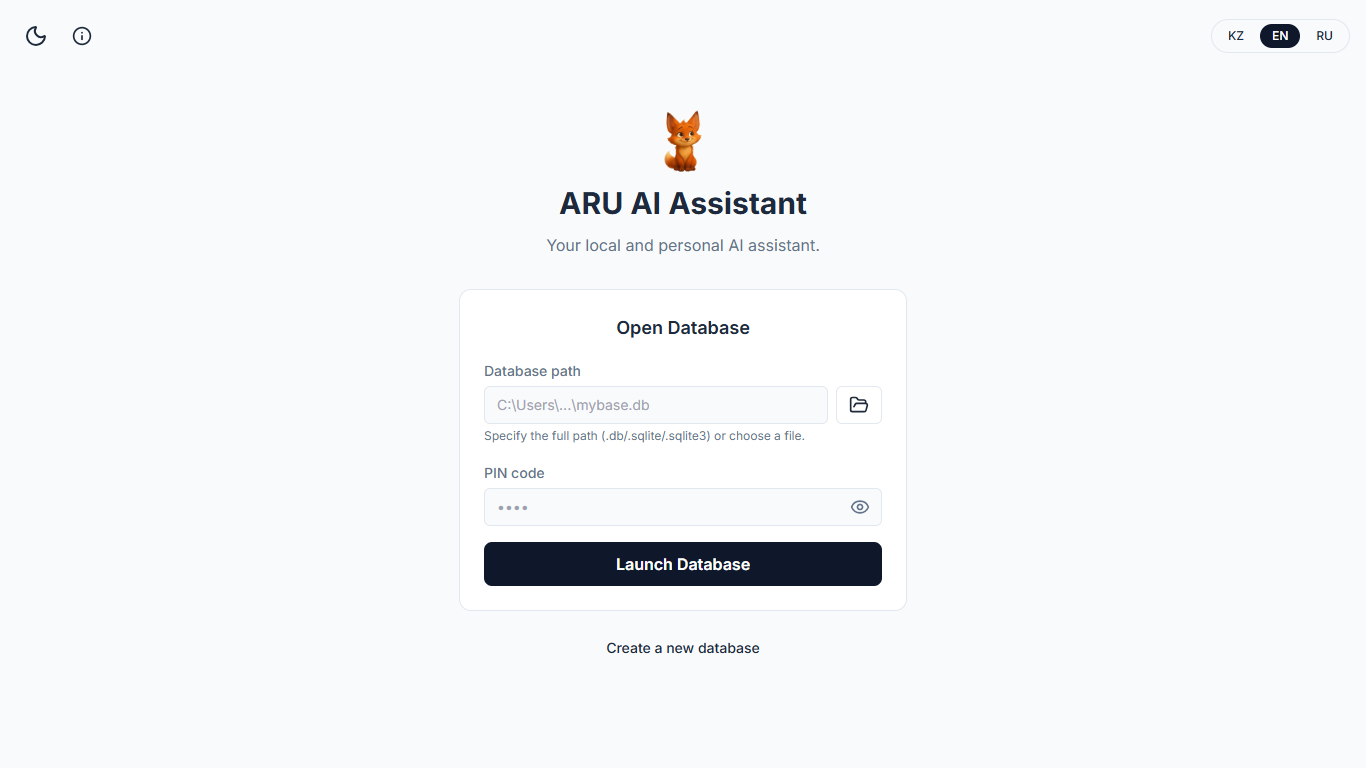The height and width of the screenshot is (768, 1366).
Task: Click the fox logo of ARU AI Assistant
Action: click(683, 140)
